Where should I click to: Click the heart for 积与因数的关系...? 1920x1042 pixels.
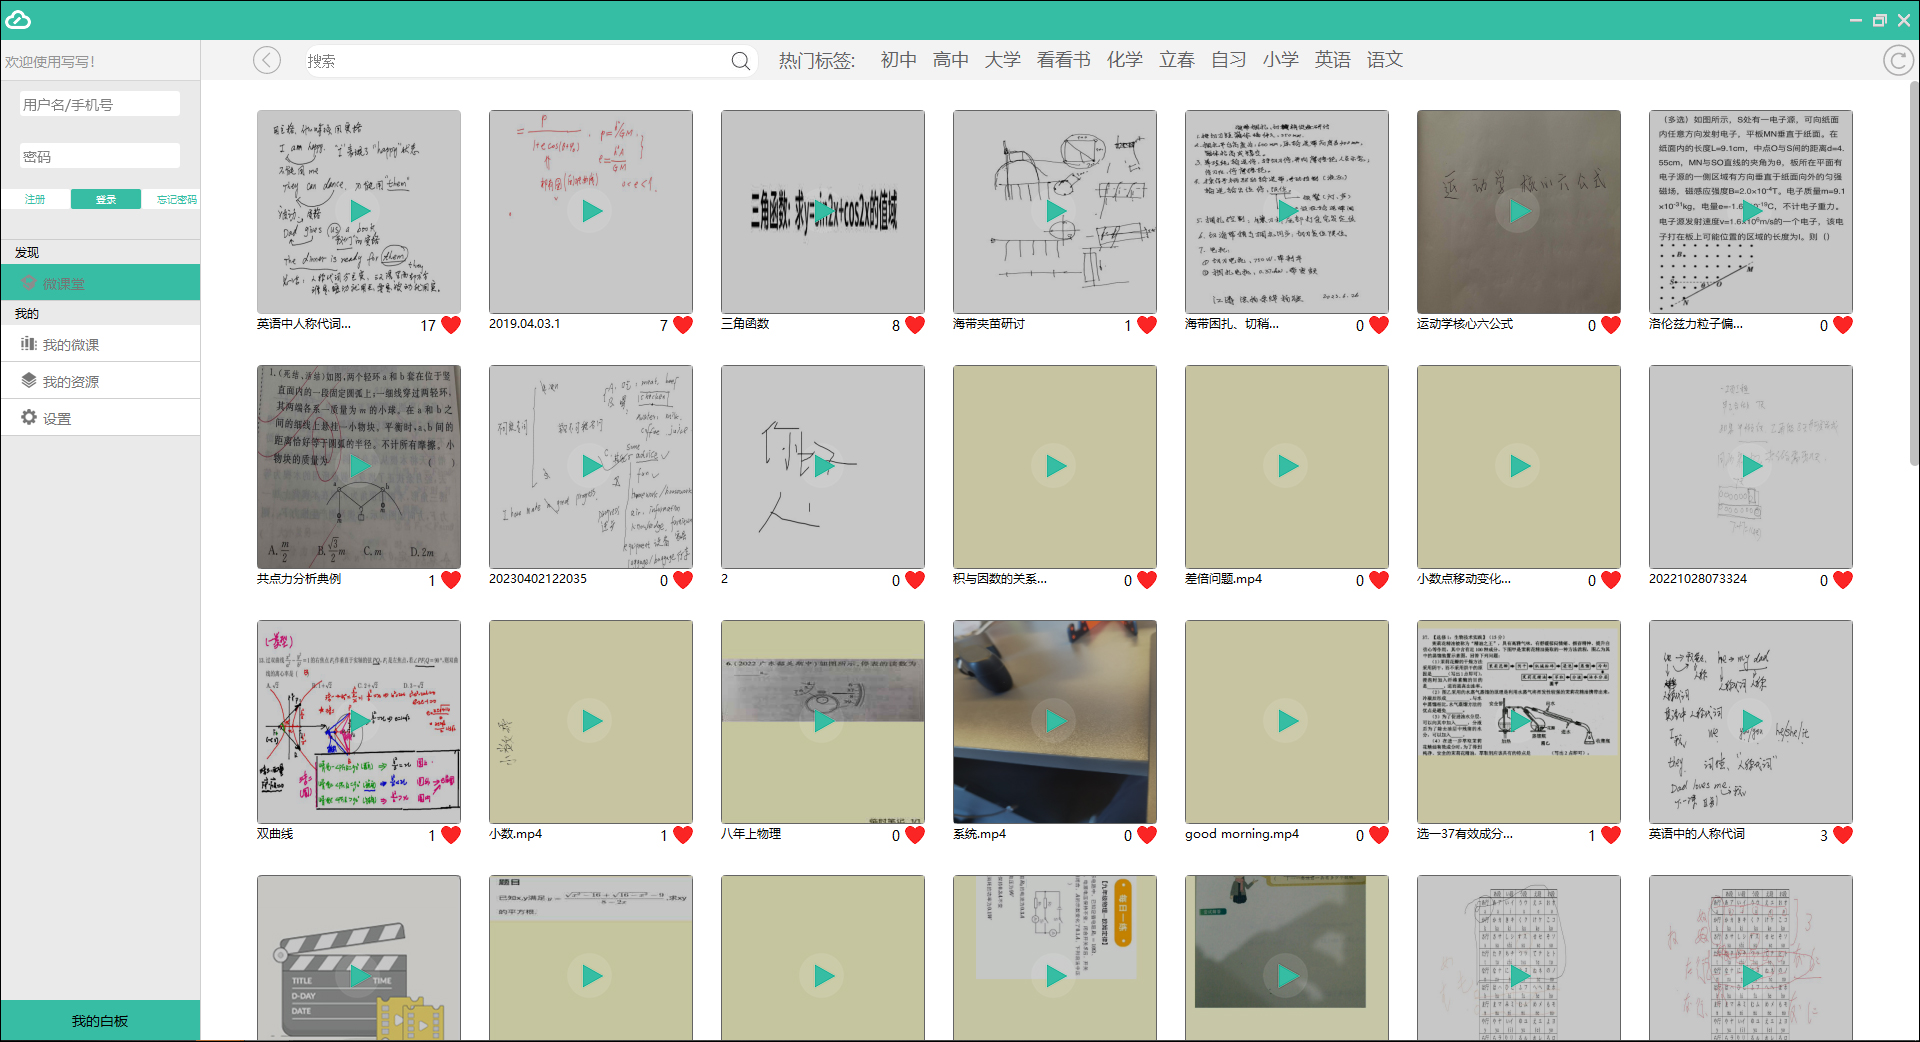point(1147,580)
